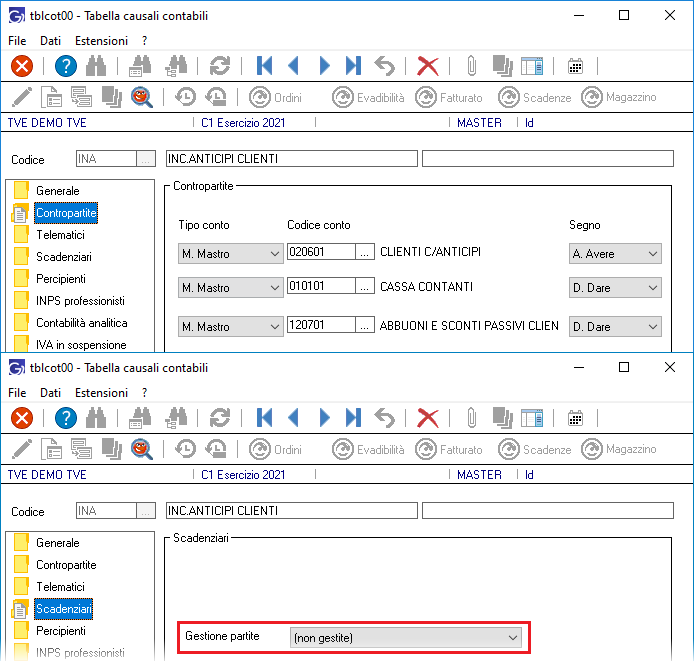Click the red exit icon in bottom window
The image size is (694, 661).
[x=22, y=418]
